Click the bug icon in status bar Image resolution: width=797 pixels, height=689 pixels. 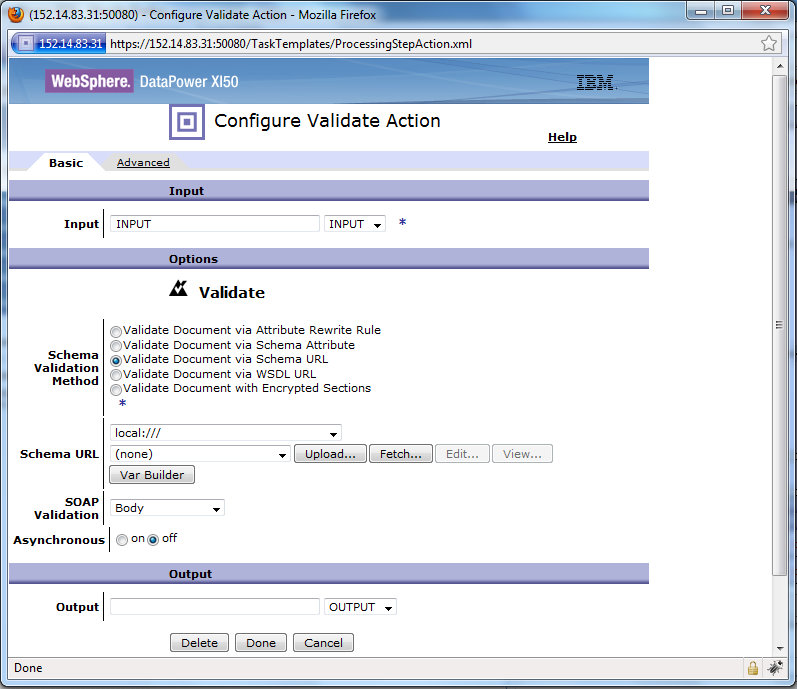776,668
